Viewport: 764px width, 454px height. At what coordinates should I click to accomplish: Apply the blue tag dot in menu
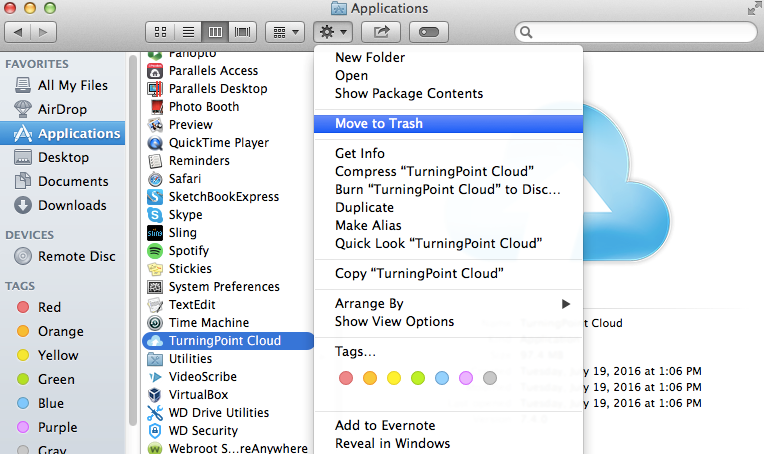point(442,378)
